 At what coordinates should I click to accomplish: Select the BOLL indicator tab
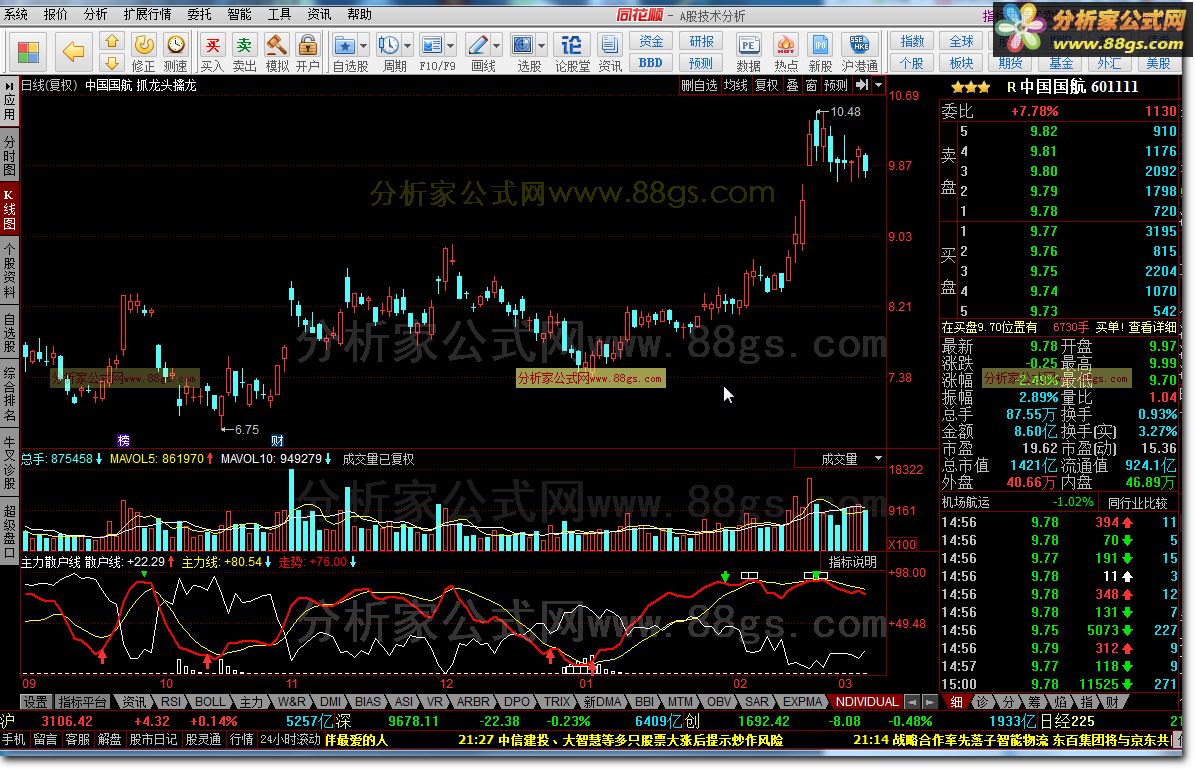pos(209,701)
